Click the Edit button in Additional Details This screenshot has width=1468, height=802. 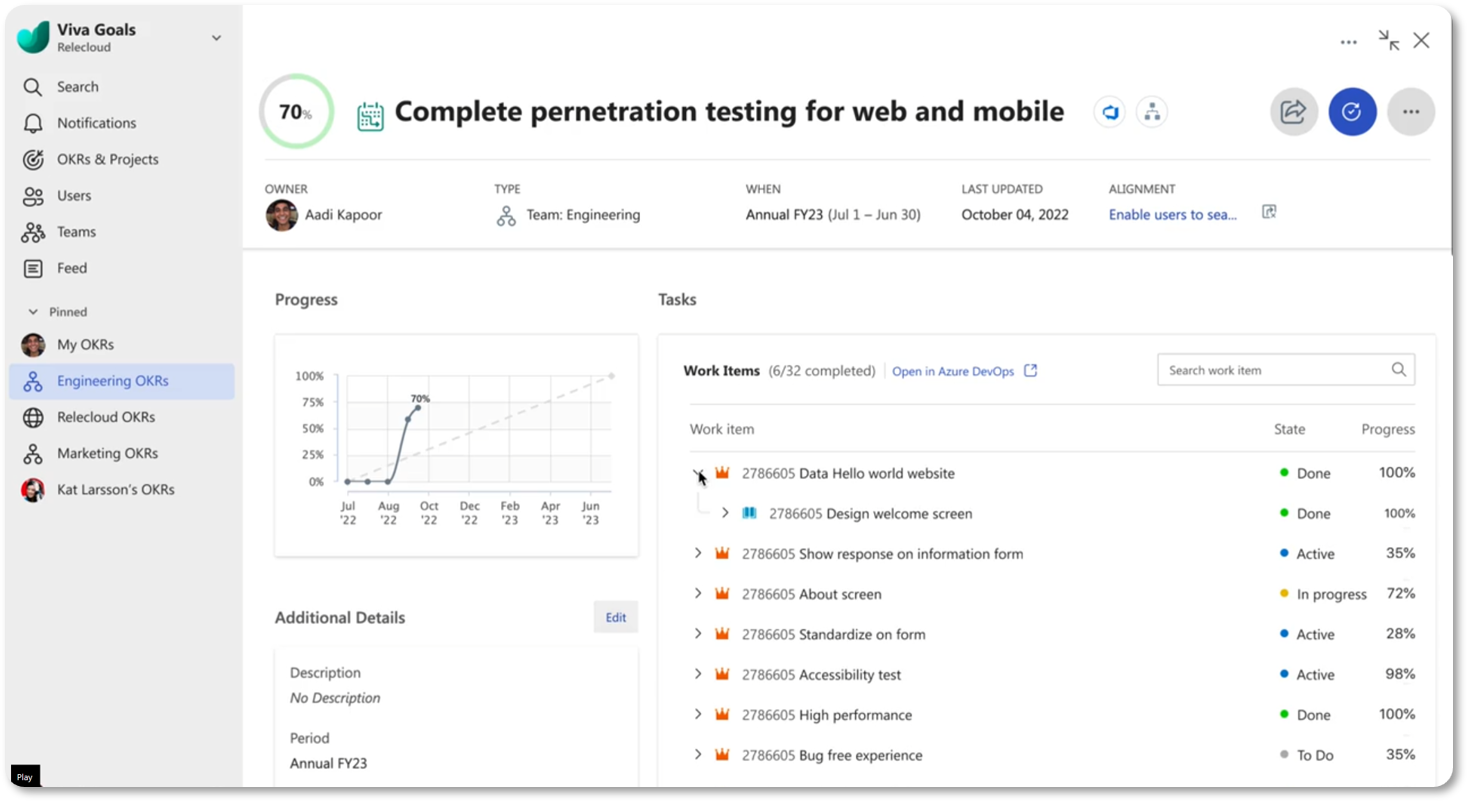coord(616,618)
